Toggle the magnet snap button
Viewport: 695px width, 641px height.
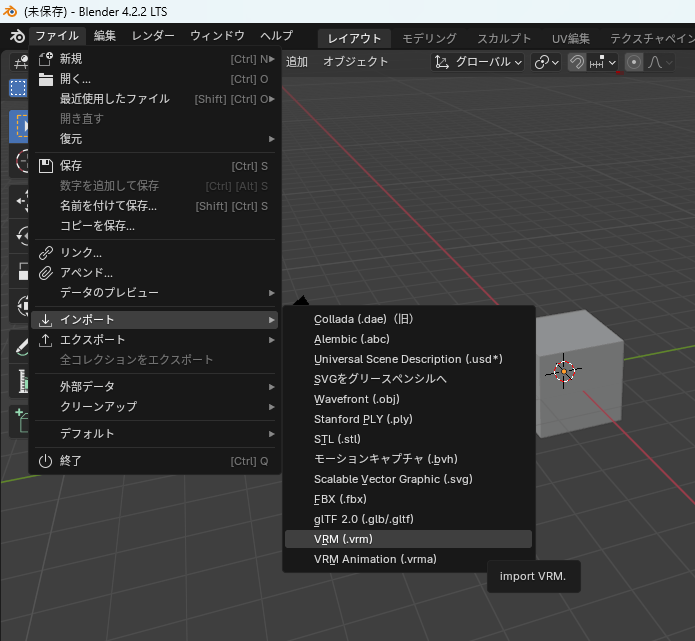coord(577,62)
